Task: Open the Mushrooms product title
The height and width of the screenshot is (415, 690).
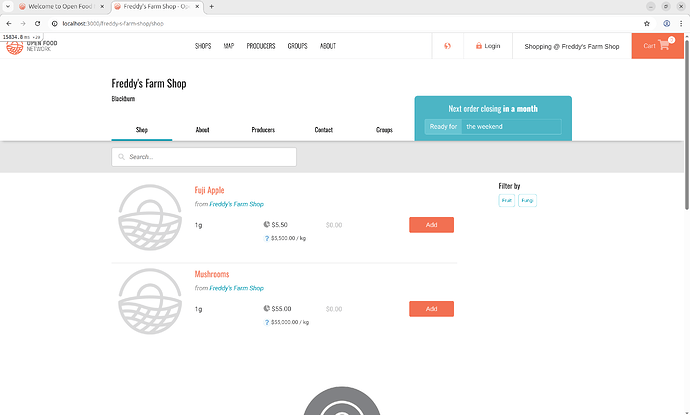Action: [212, 274]
